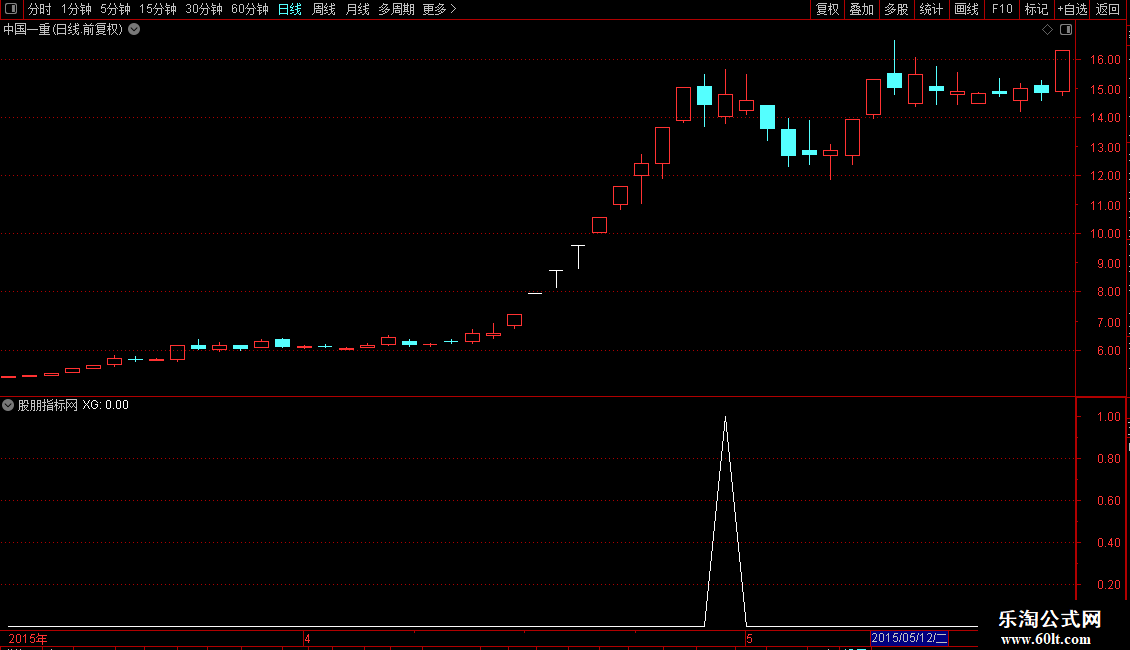Click the month 4 marker on time axis
Viewport: 1130px width, 650px height.
pyautogui.click(x=307, y=638)
